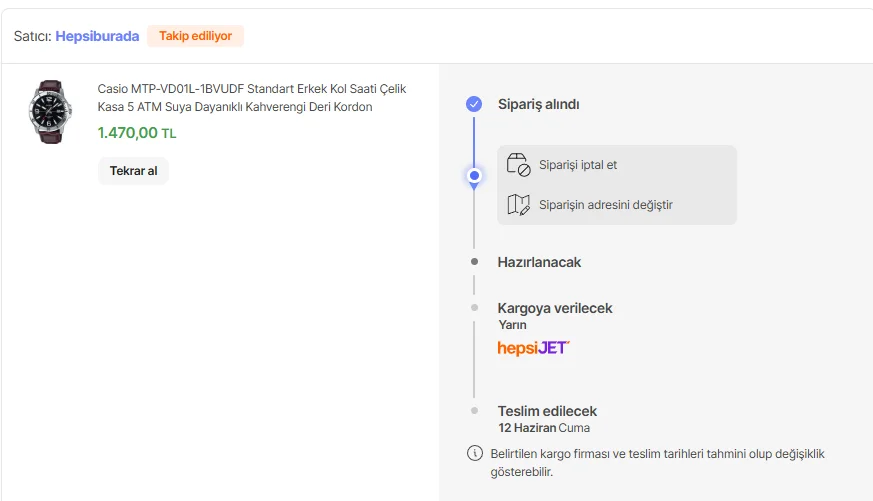
Task: Click the cancel order package icon
Action: [518, 165]
